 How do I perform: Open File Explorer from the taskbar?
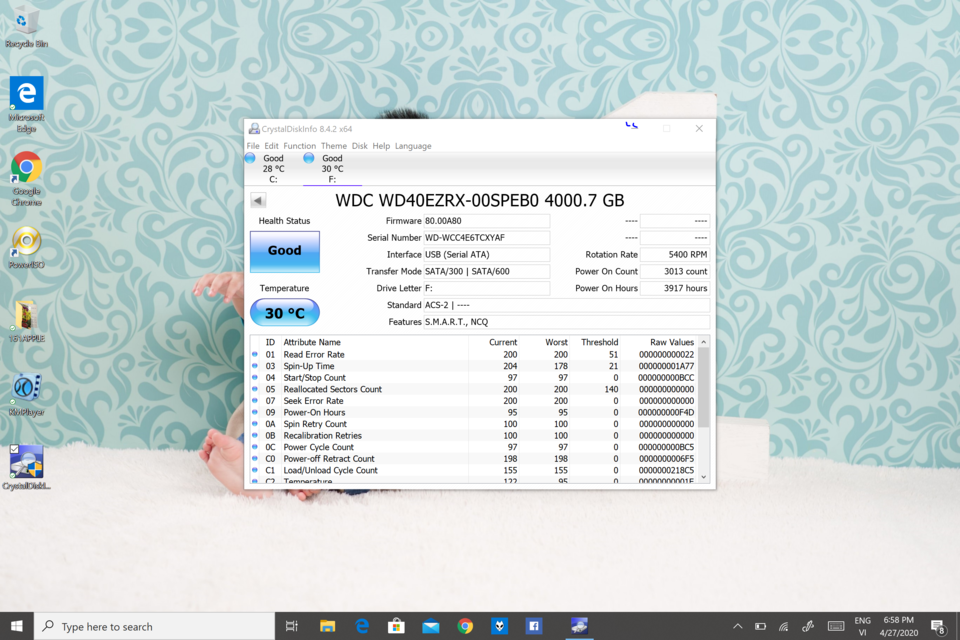point(328,626)
